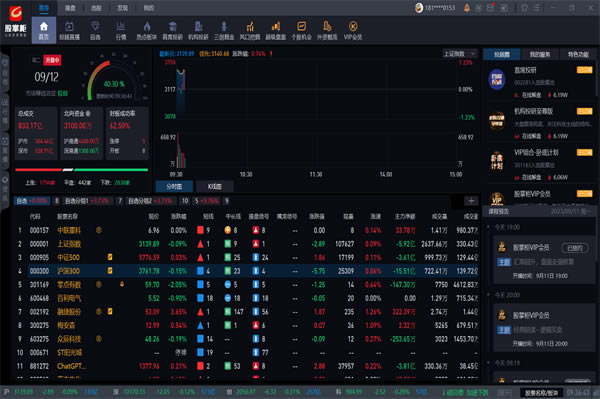Screen dimensions: 600x399
Task: Open the 热点板块 flame icon
Action: 147,30
